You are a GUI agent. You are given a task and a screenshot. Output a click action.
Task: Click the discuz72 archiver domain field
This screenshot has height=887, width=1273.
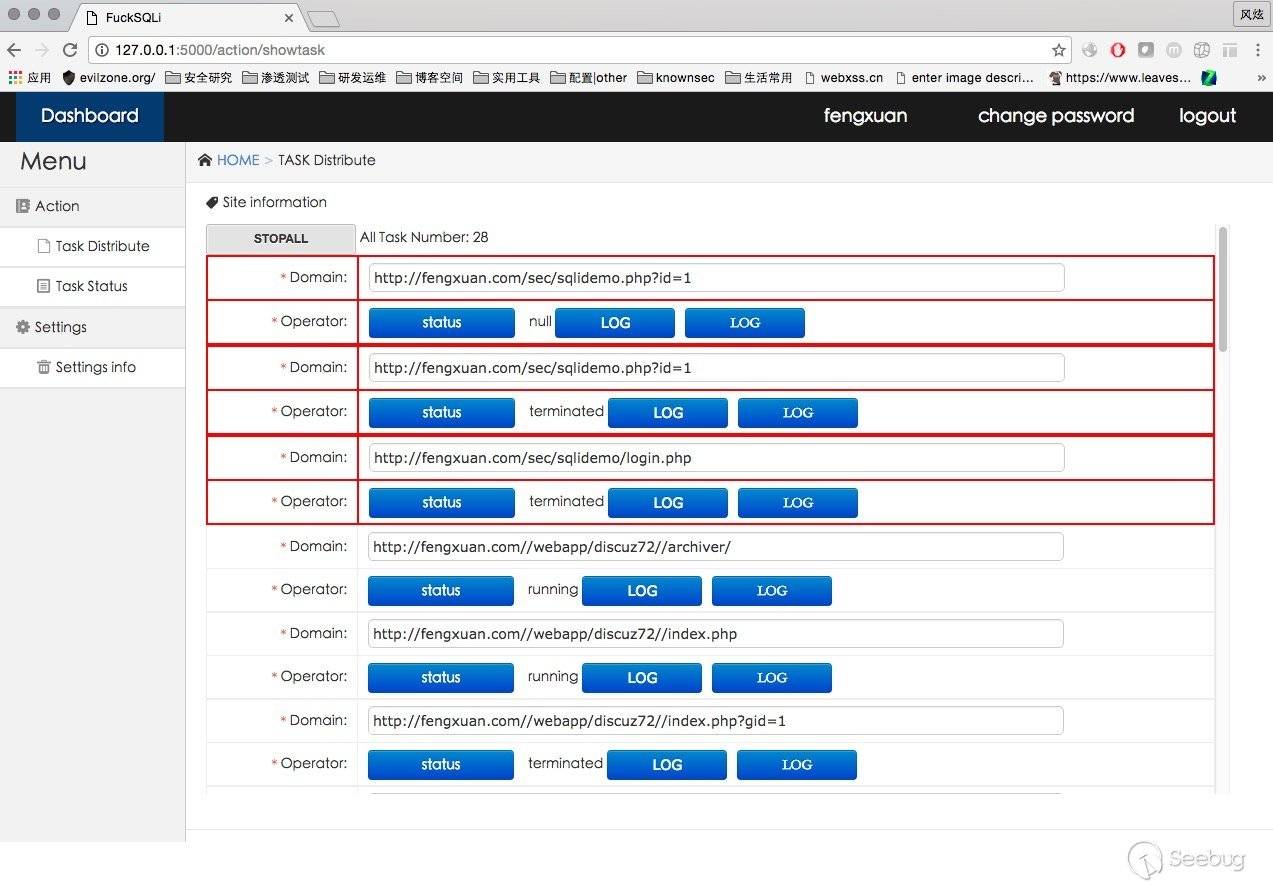pos(715,547)
